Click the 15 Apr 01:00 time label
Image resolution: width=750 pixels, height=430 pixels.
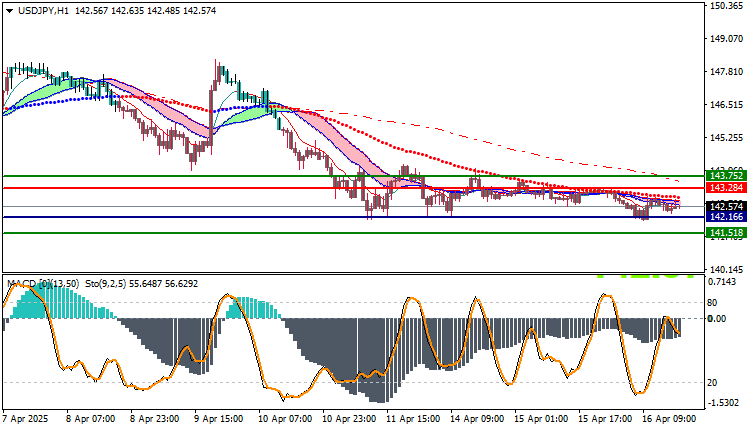(x=541, y=419)
